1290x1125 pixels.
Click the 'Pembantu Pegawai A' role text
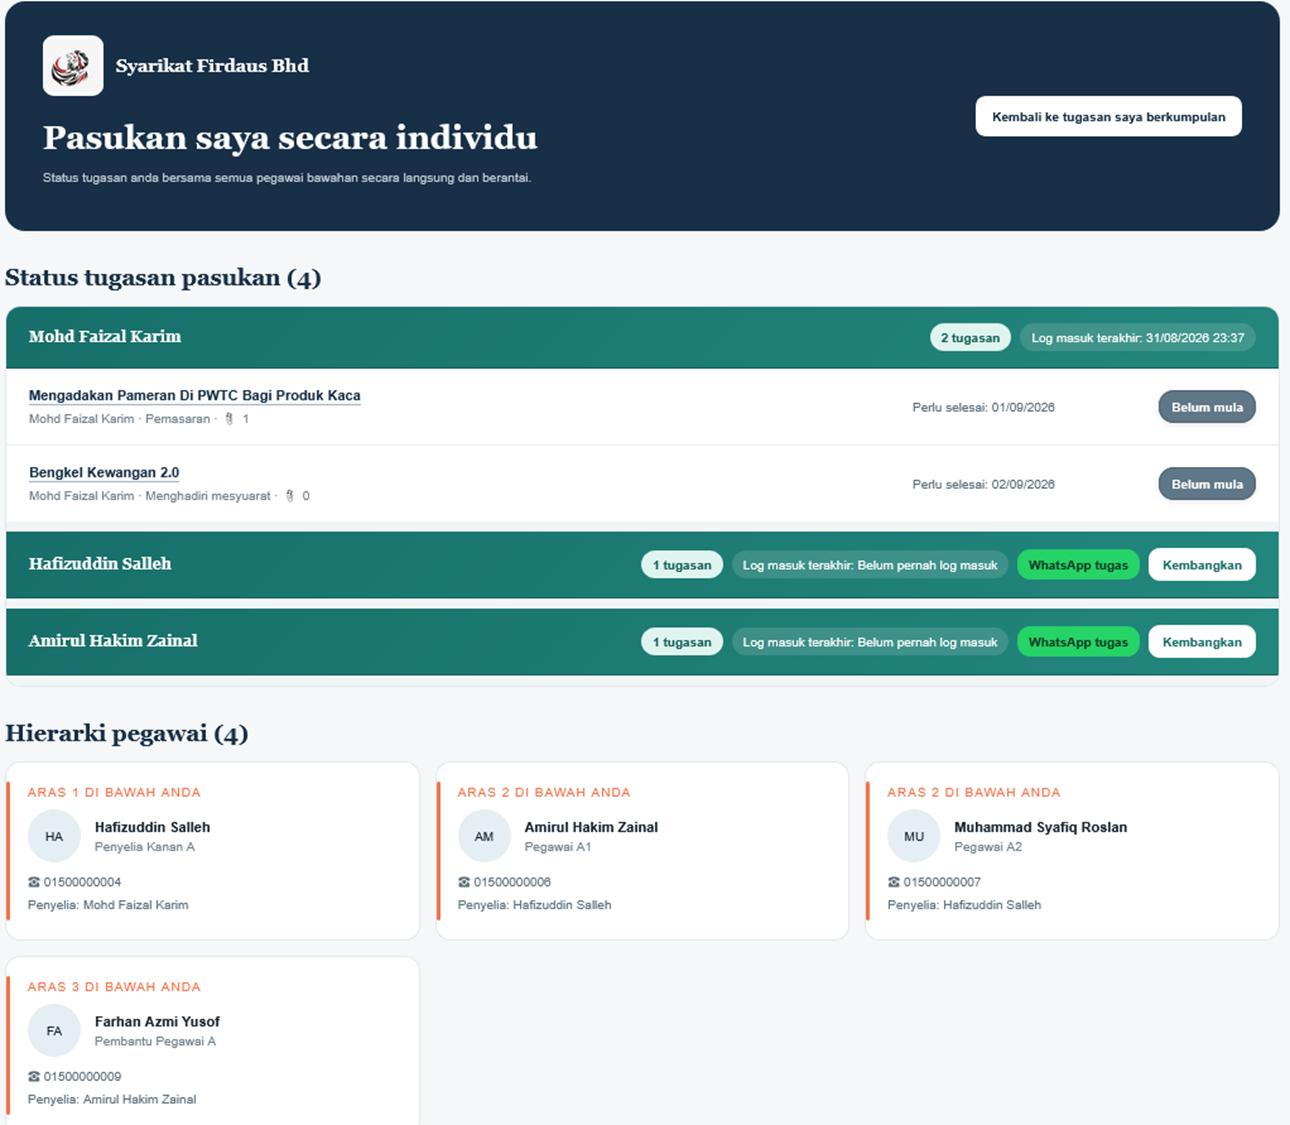coord(155,1041)
